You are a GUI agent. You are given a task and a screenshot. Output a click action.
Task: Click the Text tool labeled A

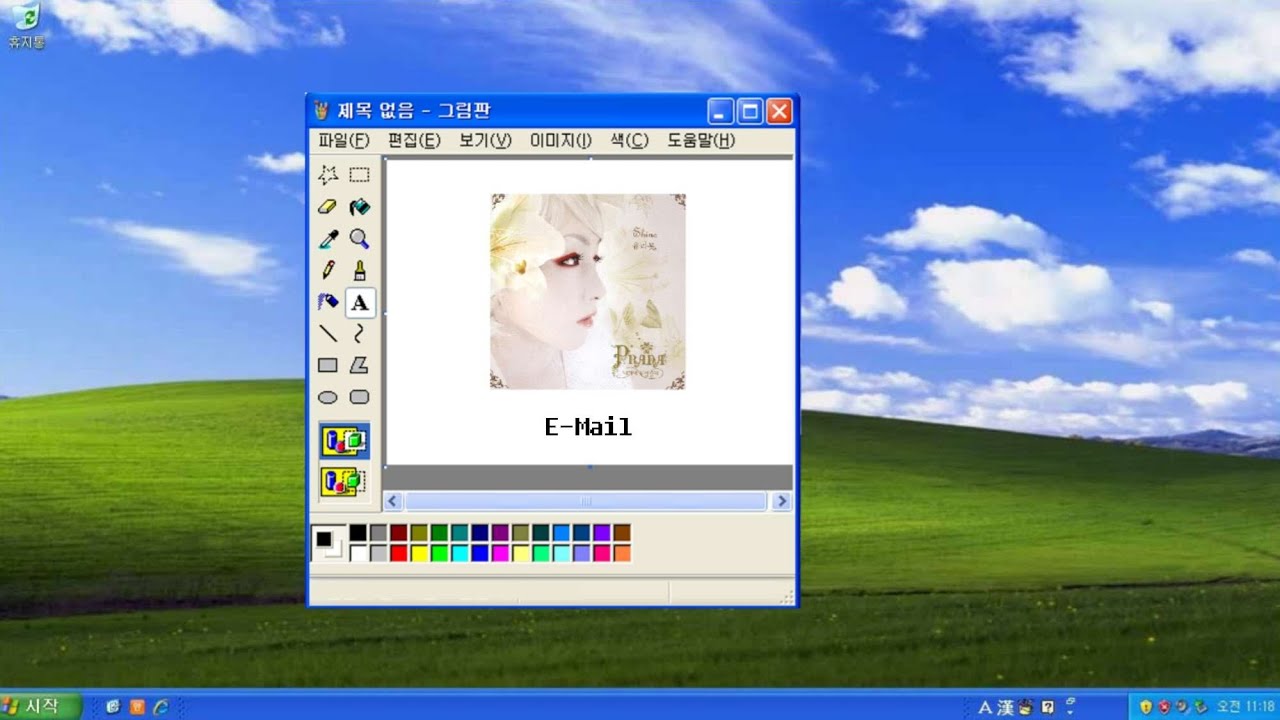359,302
